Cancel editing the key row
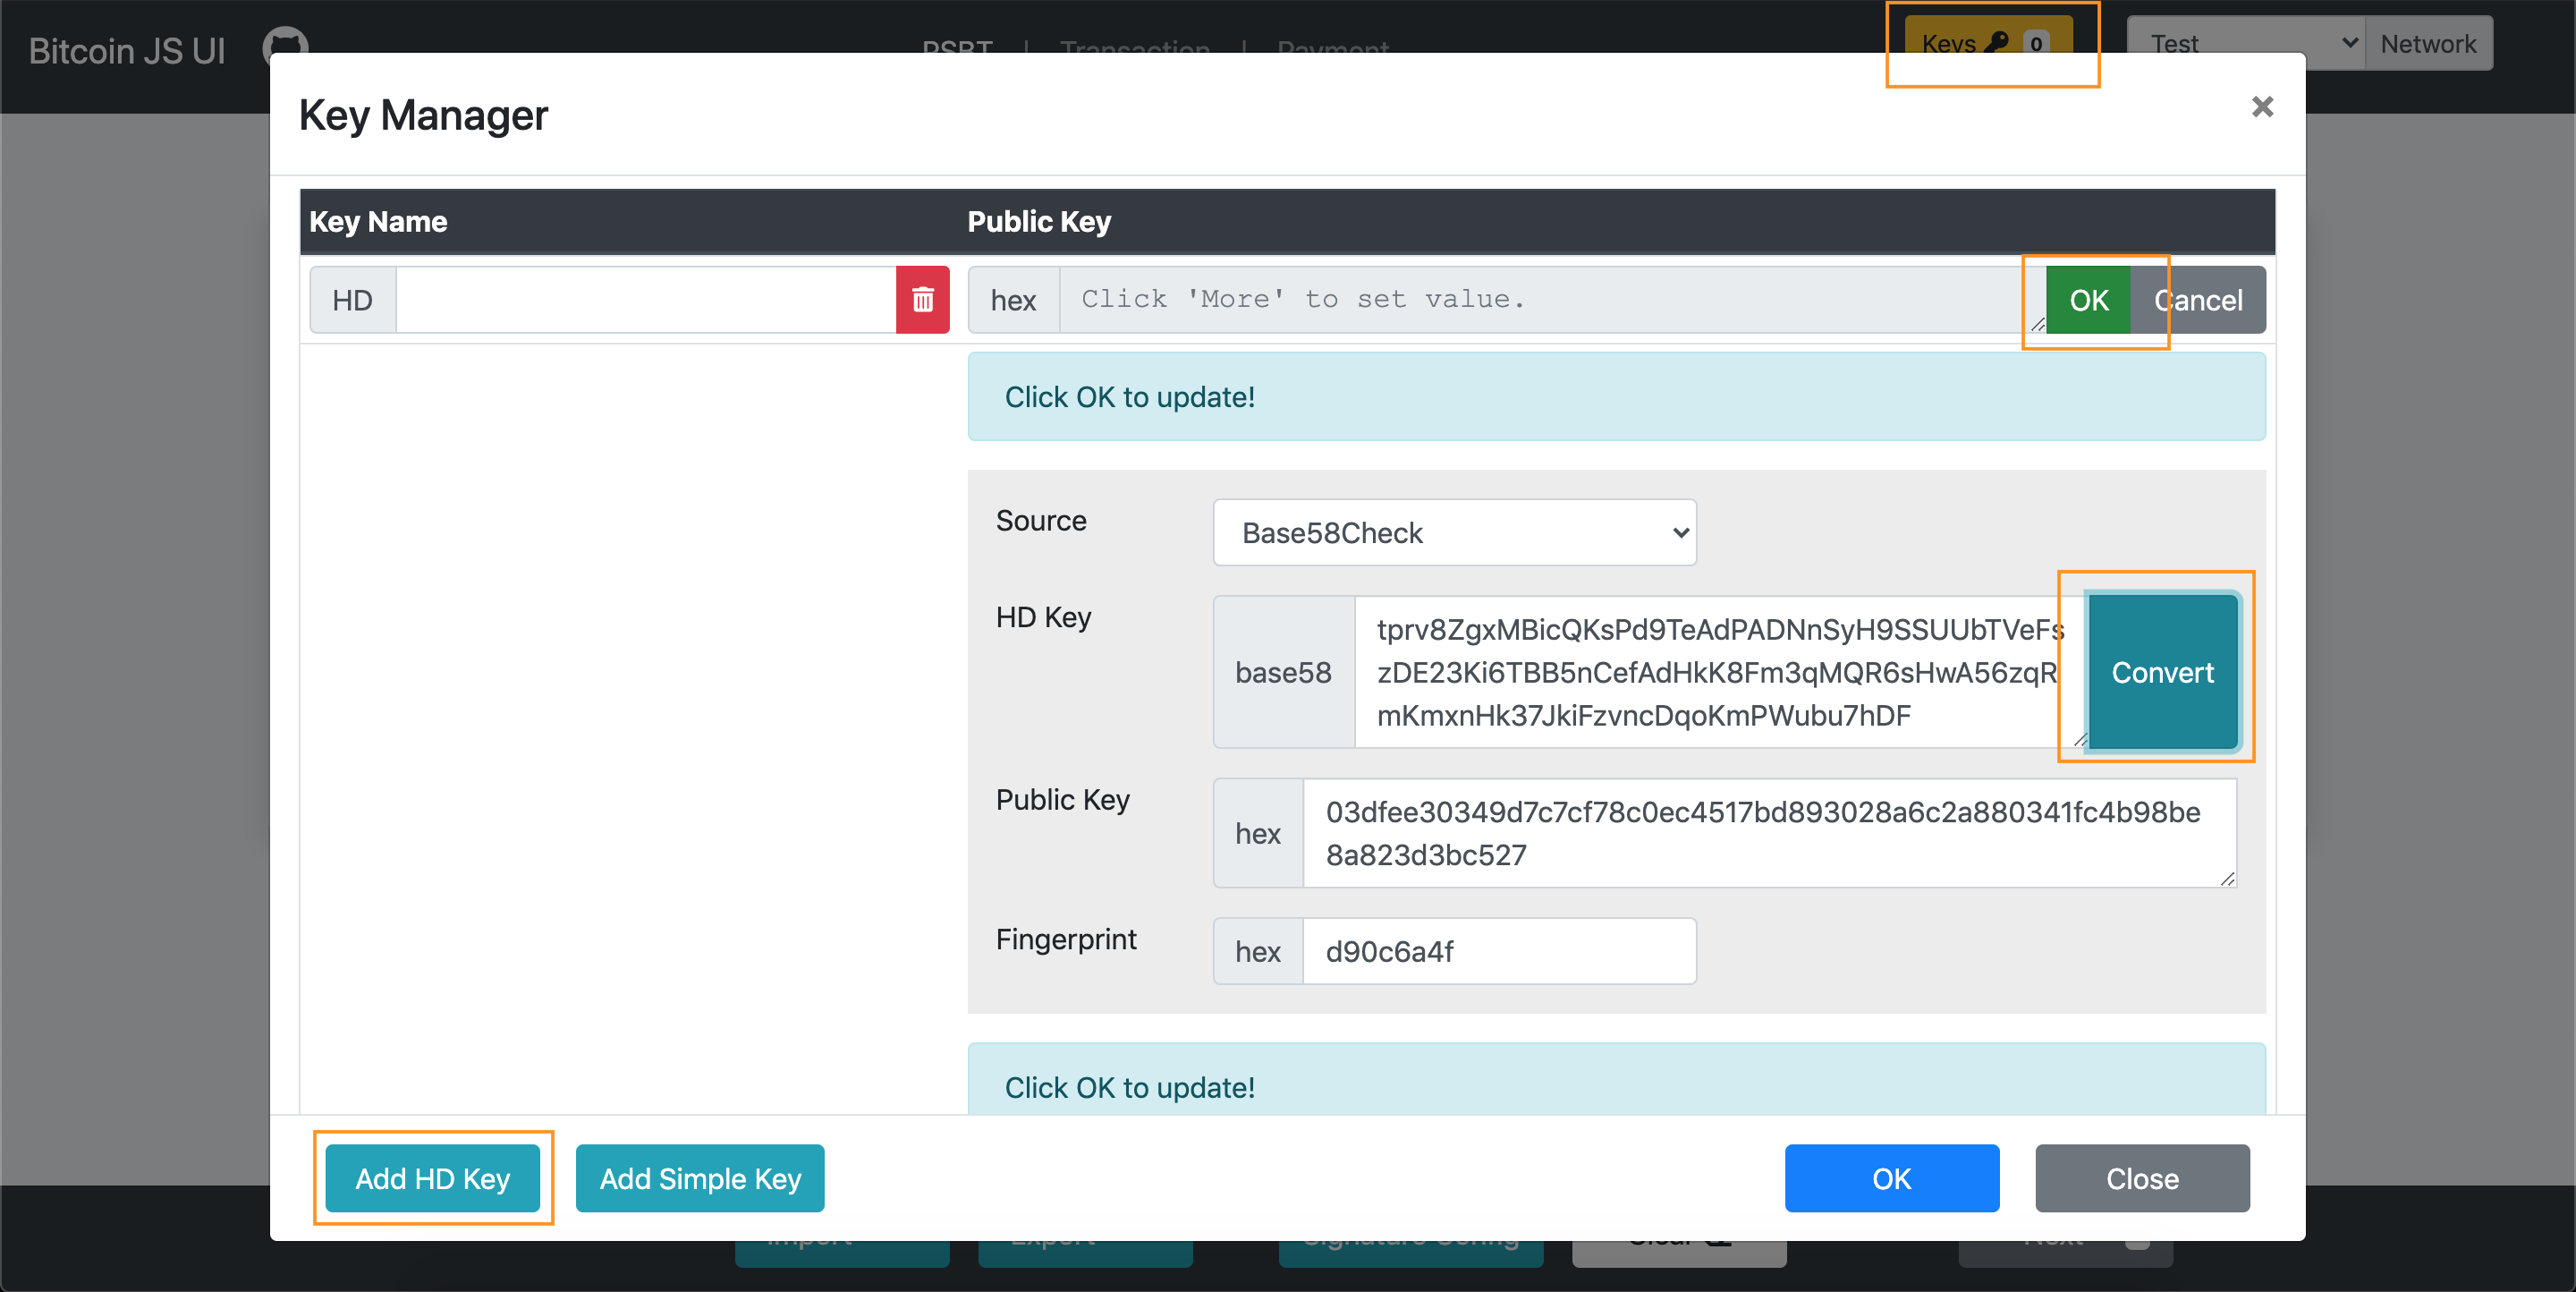2576x1292 pixels. (2198, 300)
